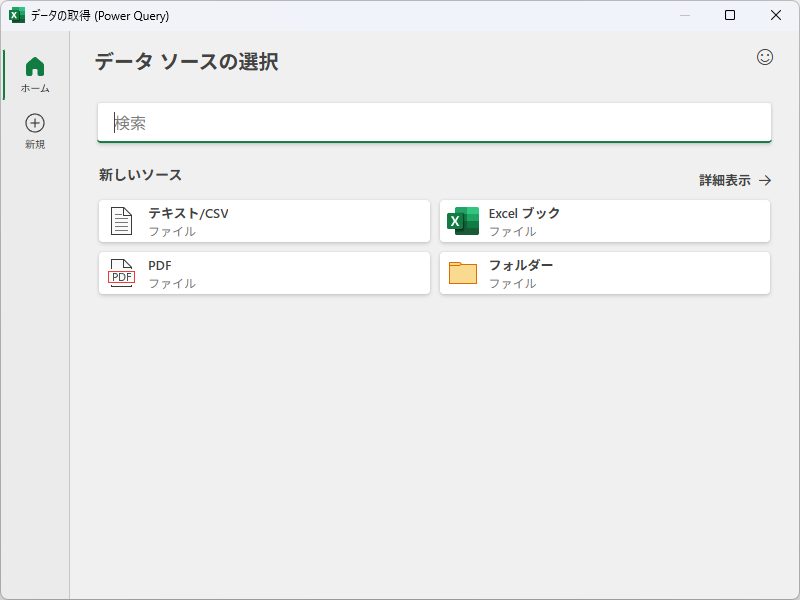Choose the Excel ブック source icon
800x600 pixels.
pyautogui.click(x=462, y=221)
